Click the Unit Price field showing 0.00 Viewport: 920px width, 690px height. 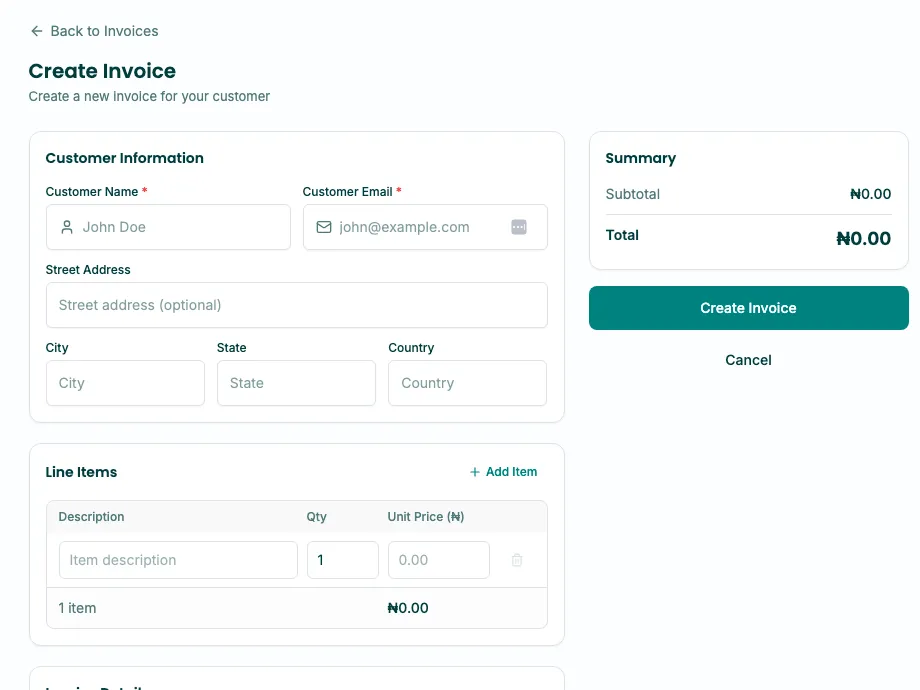click(x=439, y=560)
